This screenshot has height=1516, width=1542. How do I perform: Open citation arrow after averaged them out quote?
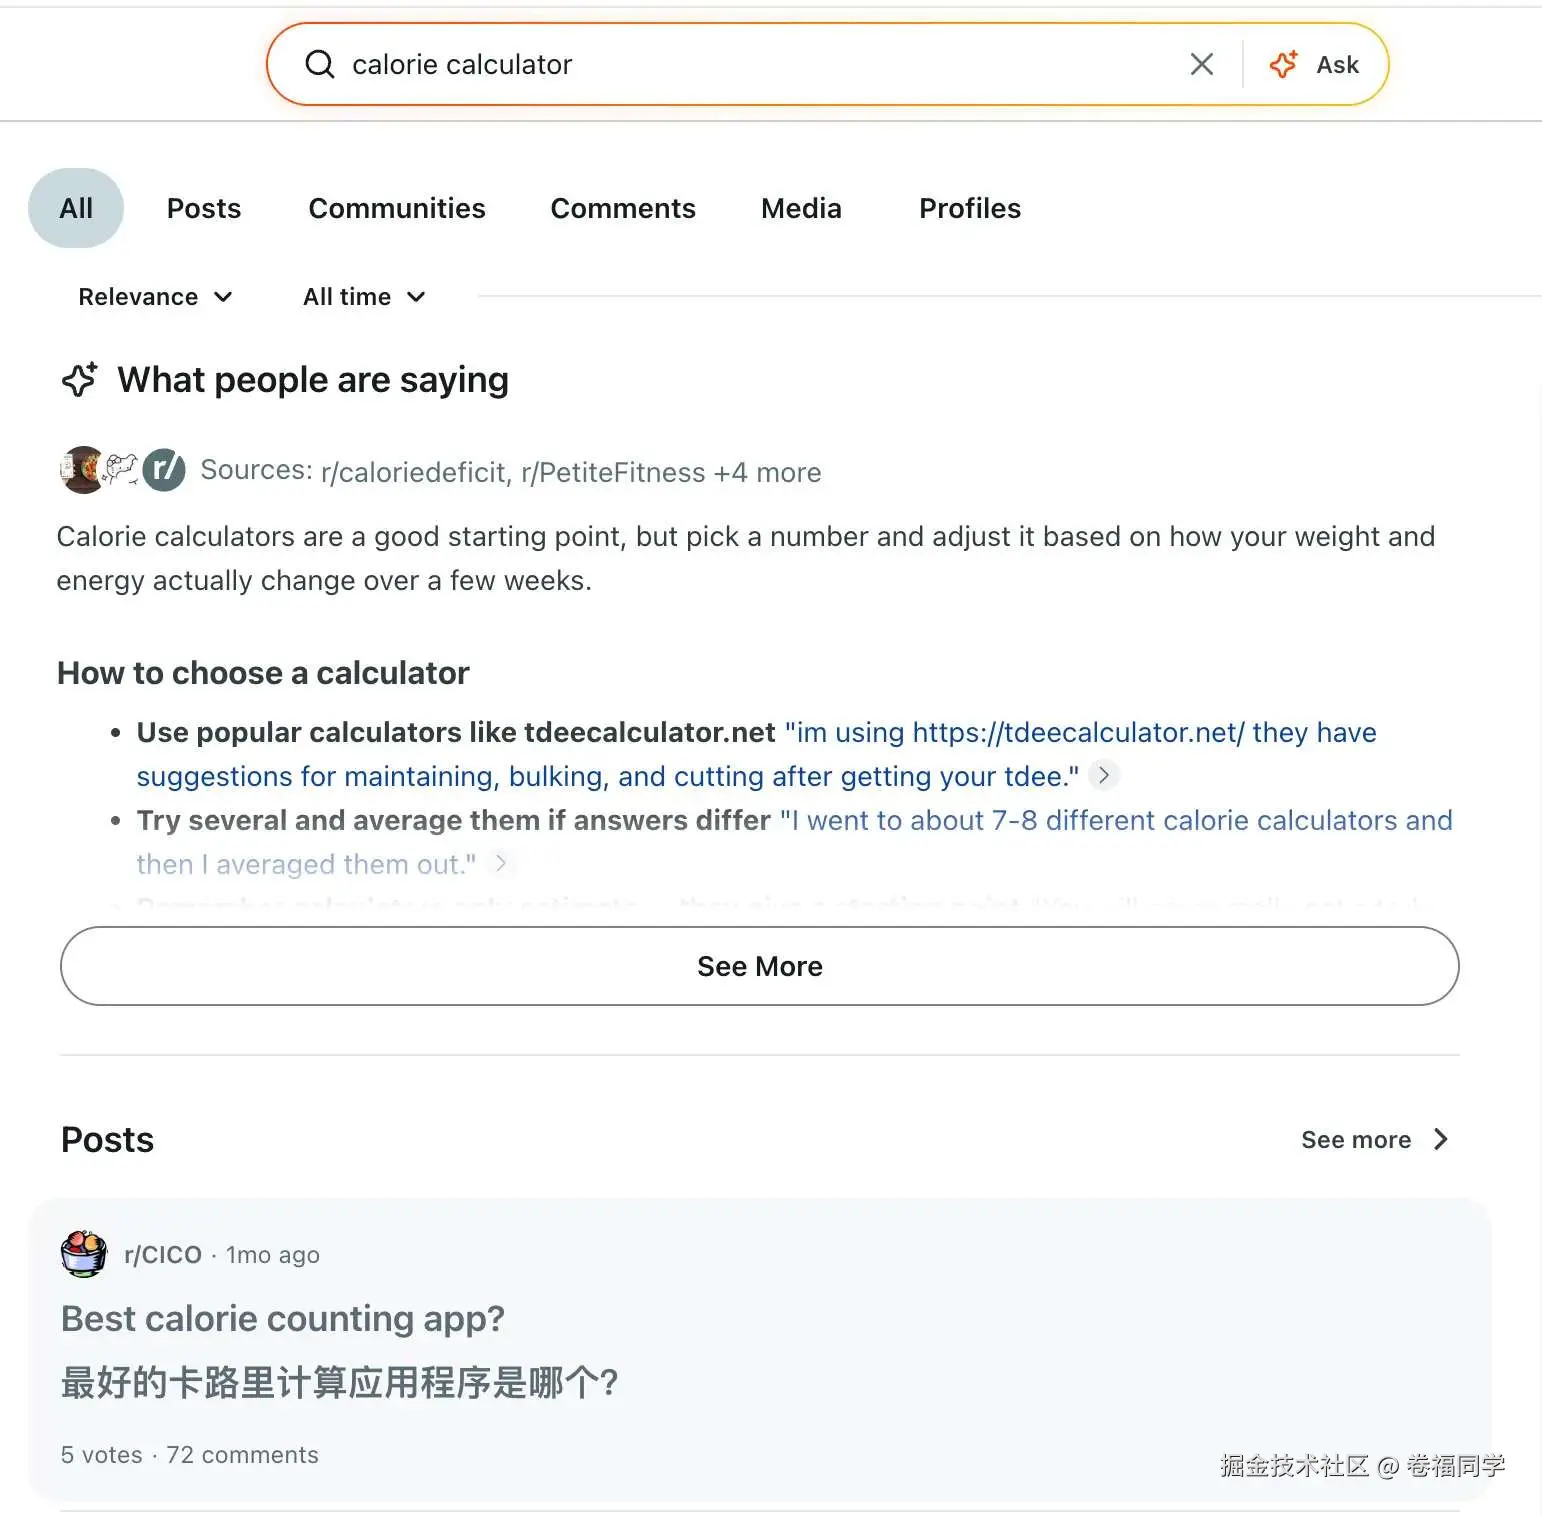click(501, 863)
